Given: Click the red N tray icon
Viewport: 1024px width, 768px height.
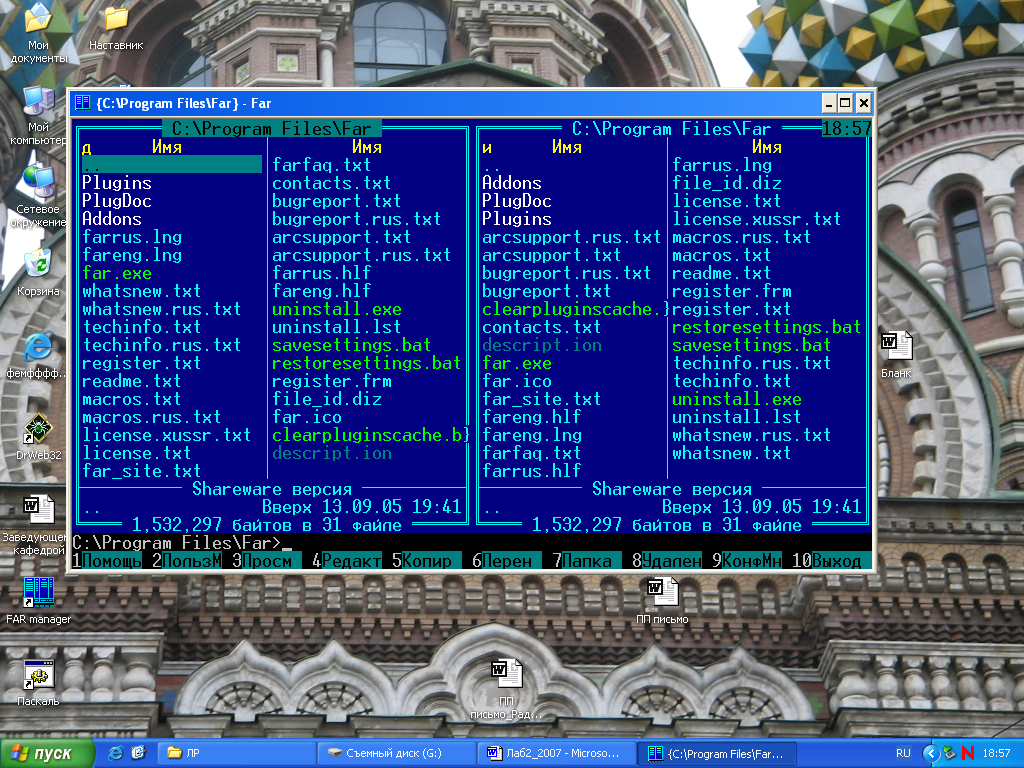Looking at the screenshot, I should click(x=968, y=753).
